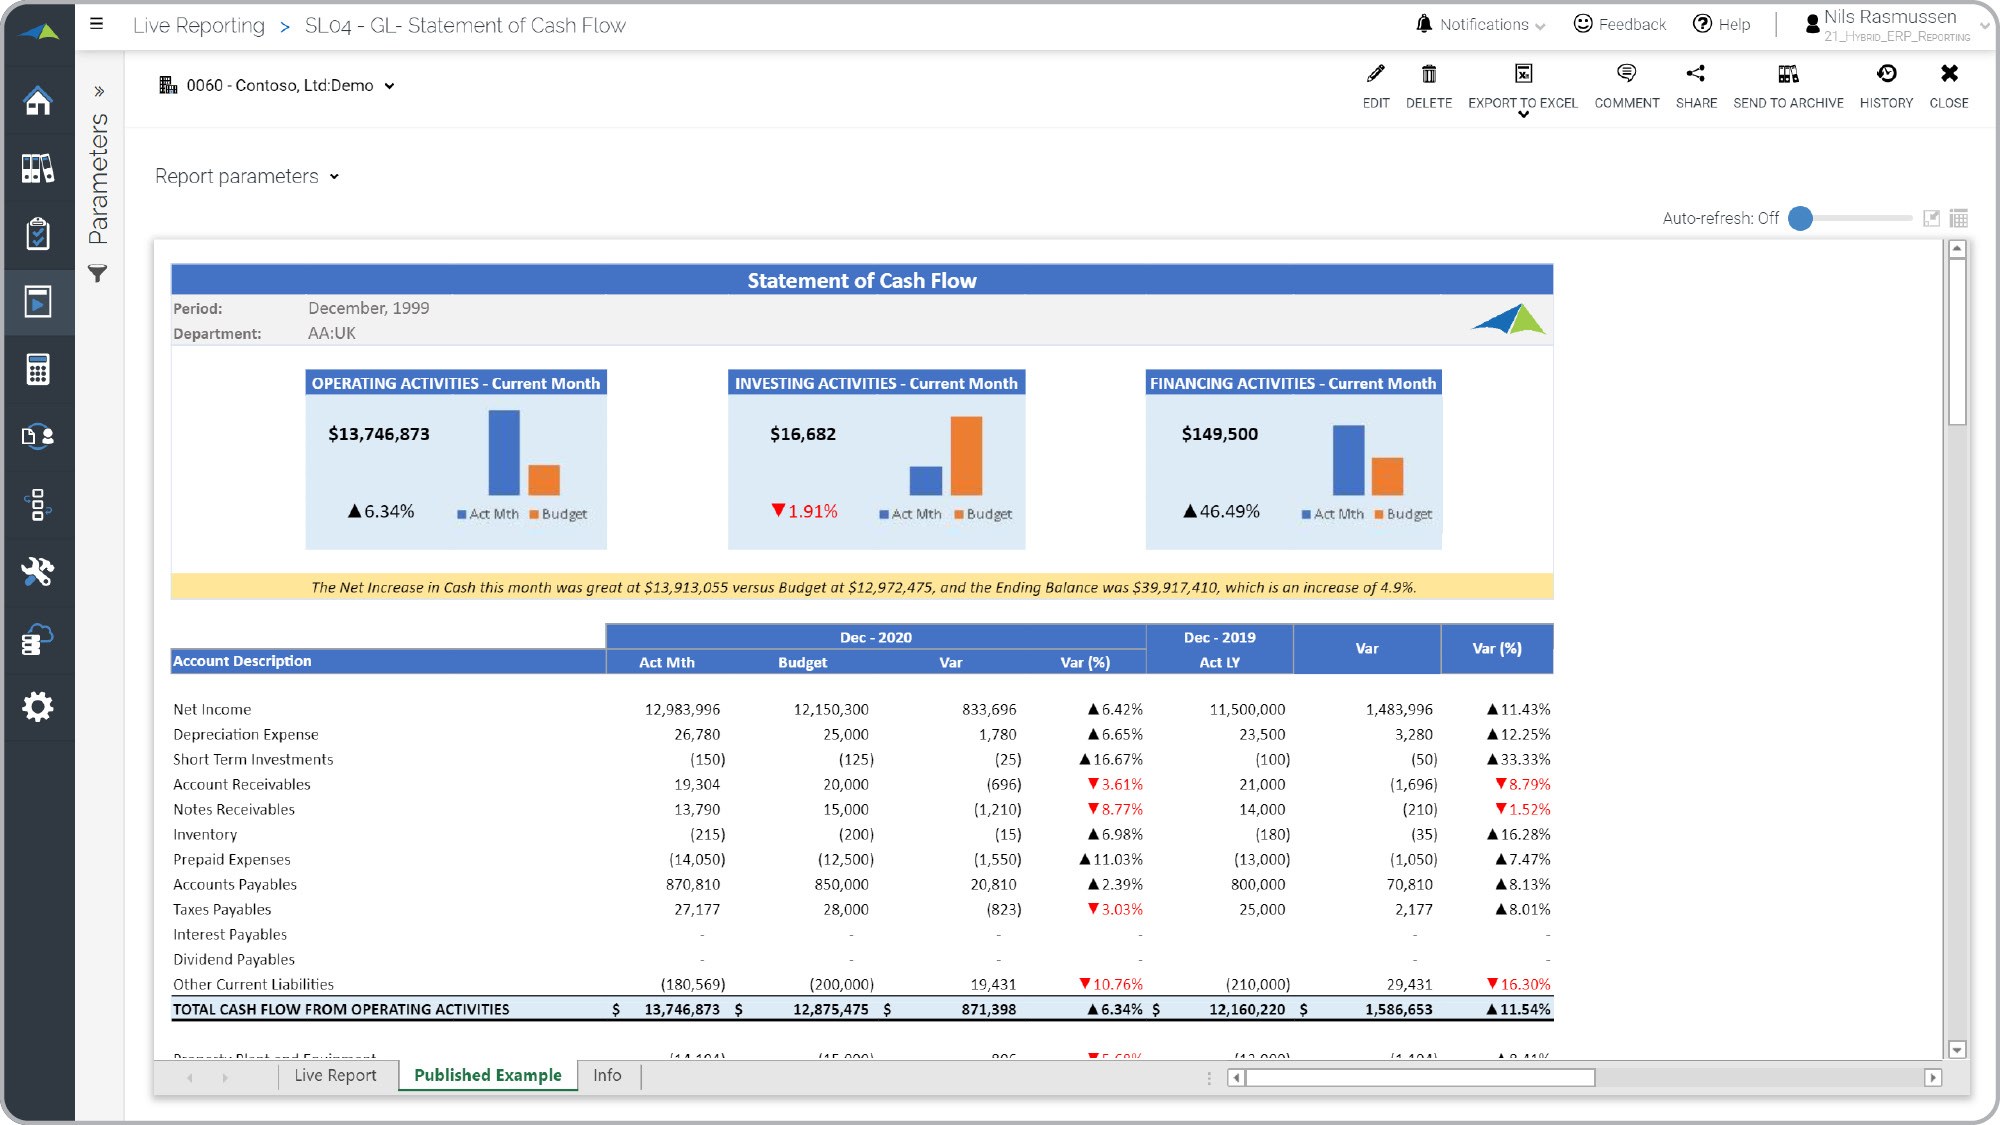Screen dimensions: 2000x1125
Task: Open the report History
Action: 1886,74
